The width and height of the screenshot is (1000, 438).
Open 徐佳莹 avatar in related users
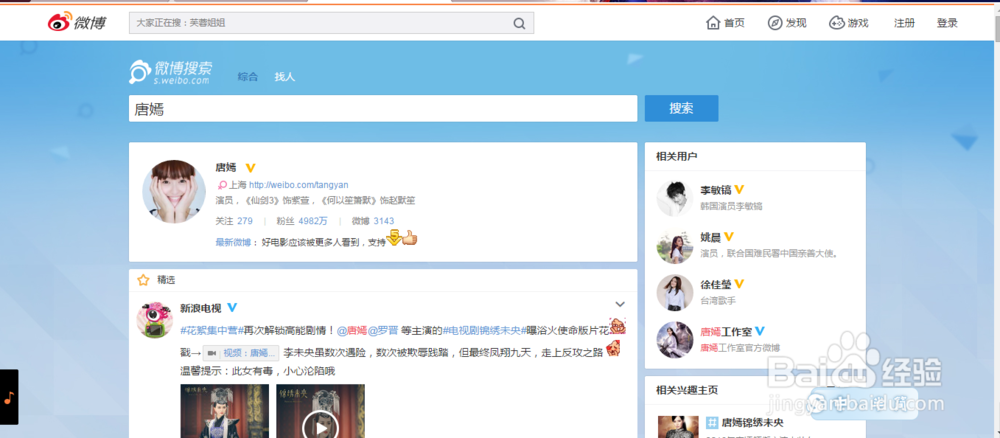[675, 293]
